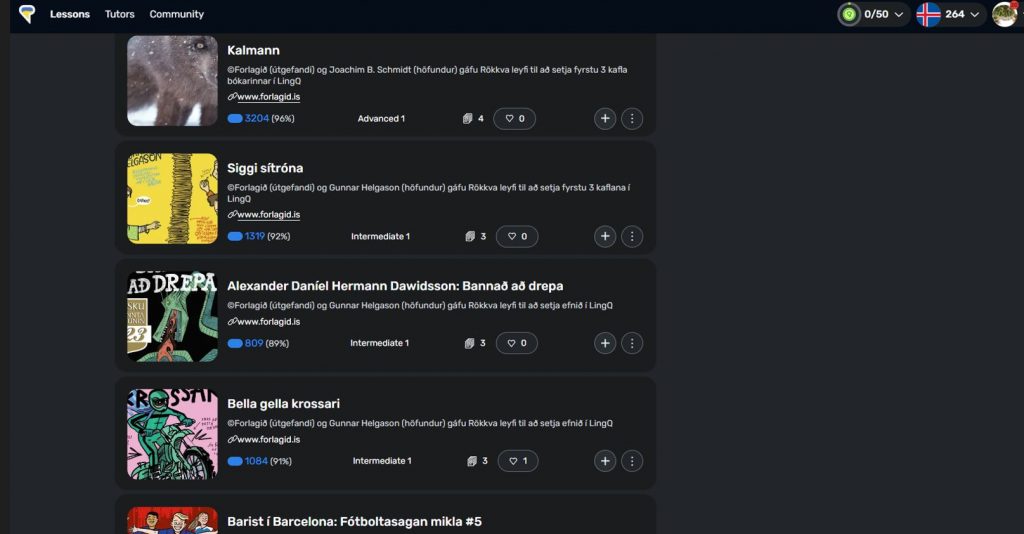Open the user profile avatar
The height and width of the screenshot is (534, 1024).
pos(1004,14)
